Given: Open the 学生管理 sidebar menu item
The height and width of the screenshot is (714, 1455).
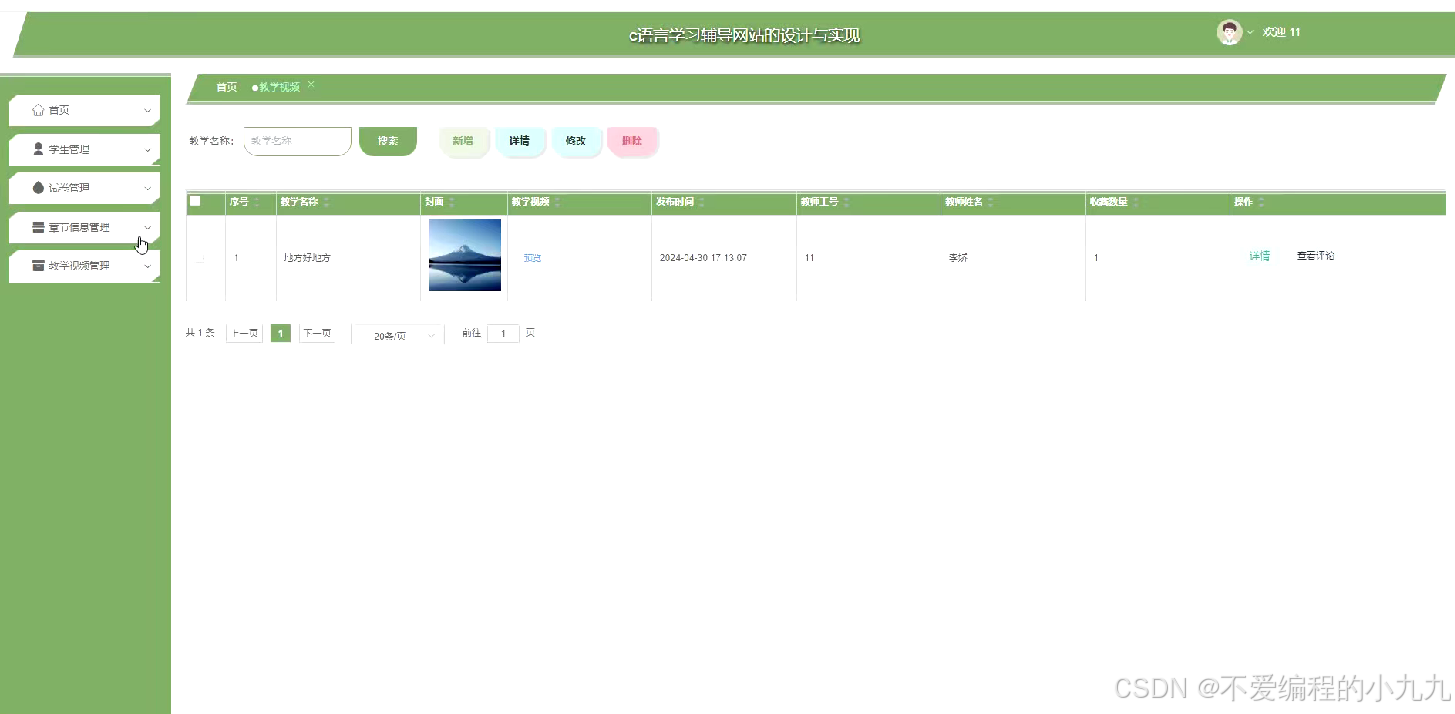Looking at the screenshot, I should [84, 149].
